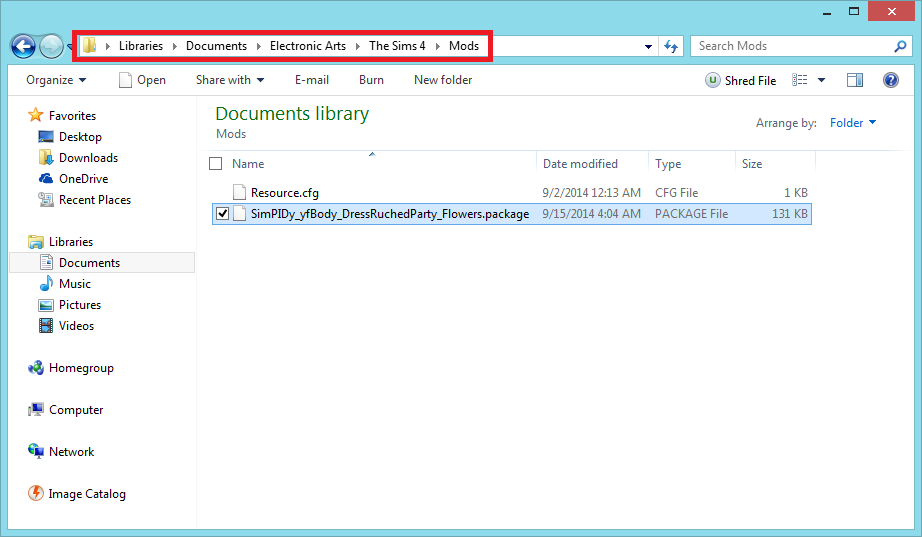This screenshot has width=922, height=537.
Task: Click the search magnifier icon
Action: [900, 46]
